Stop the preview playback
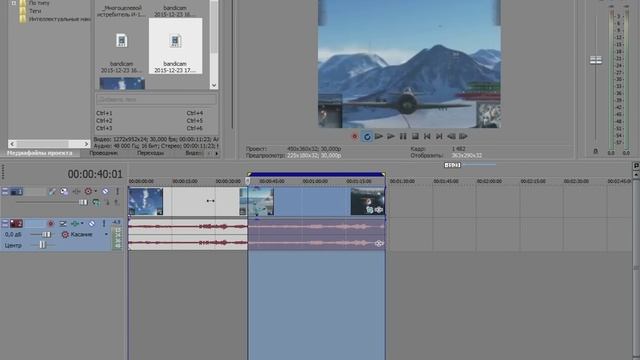The image size is (640, 360). (x=415, y=136)
